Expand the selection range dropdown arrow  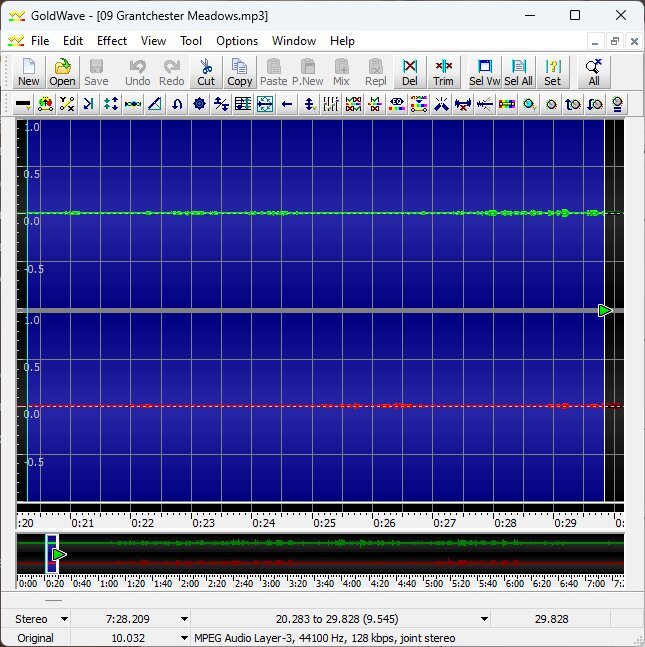484,619
